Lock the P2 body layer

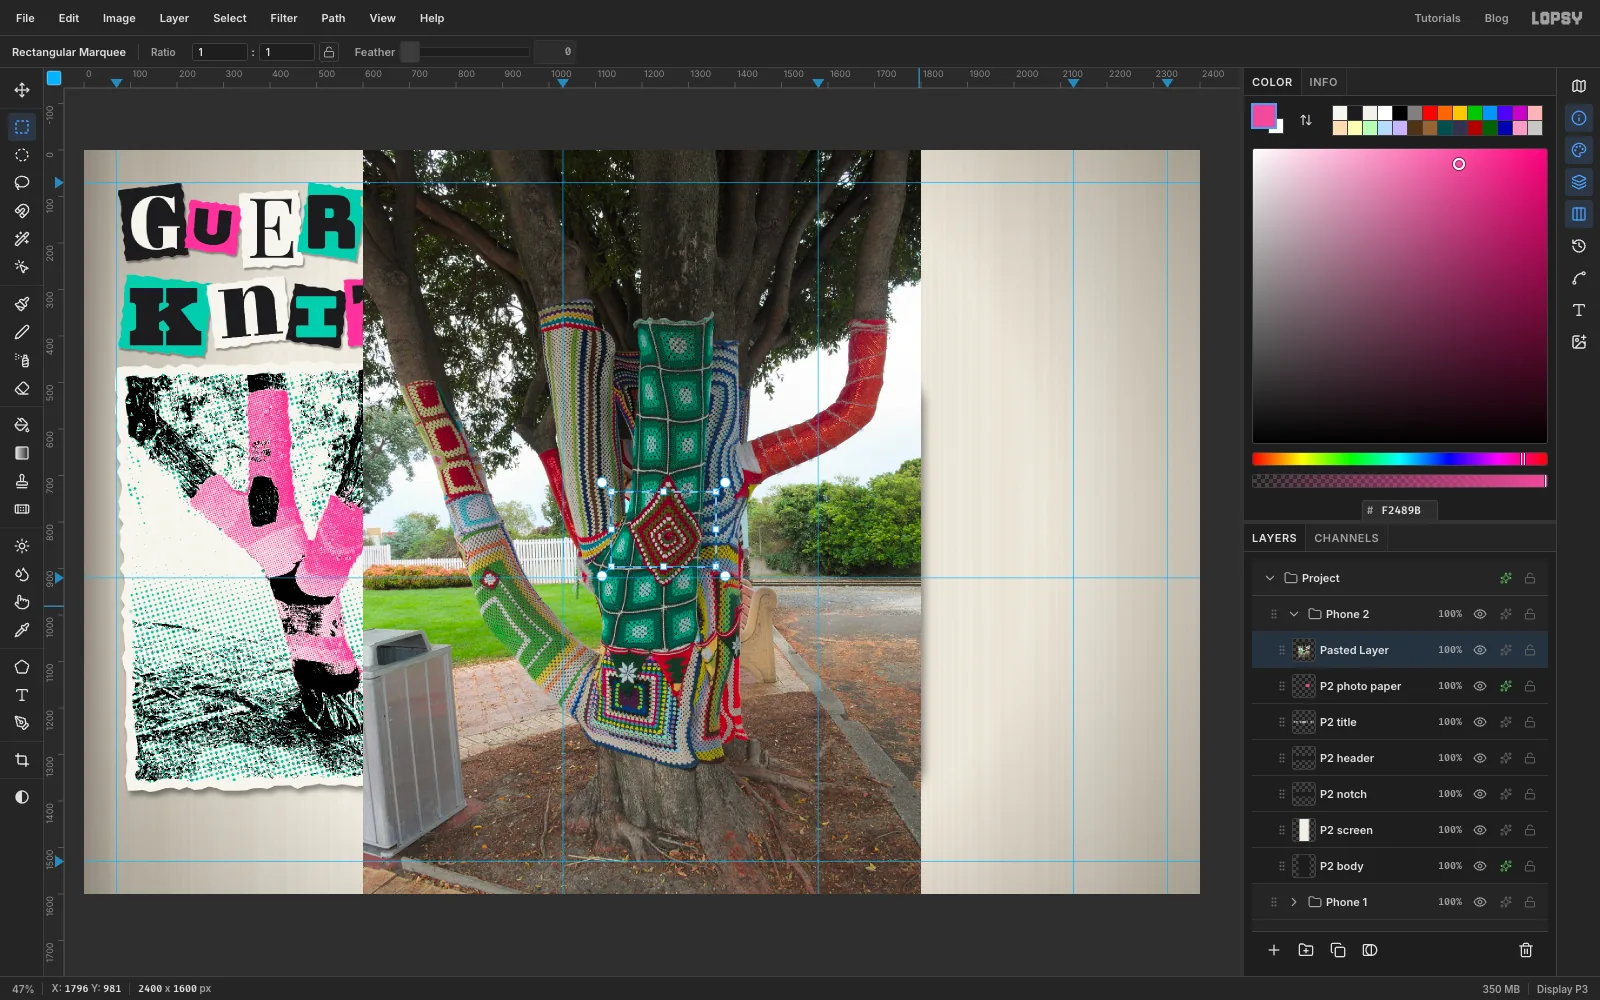(1530, 866)
